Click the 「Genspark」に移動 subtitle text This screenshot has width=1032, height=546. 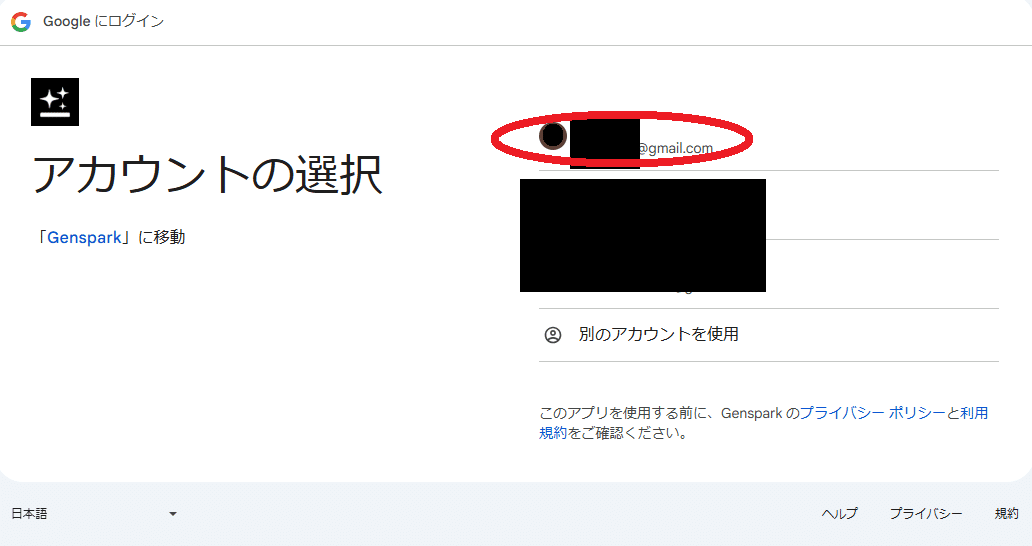click(x=109, y=237)
